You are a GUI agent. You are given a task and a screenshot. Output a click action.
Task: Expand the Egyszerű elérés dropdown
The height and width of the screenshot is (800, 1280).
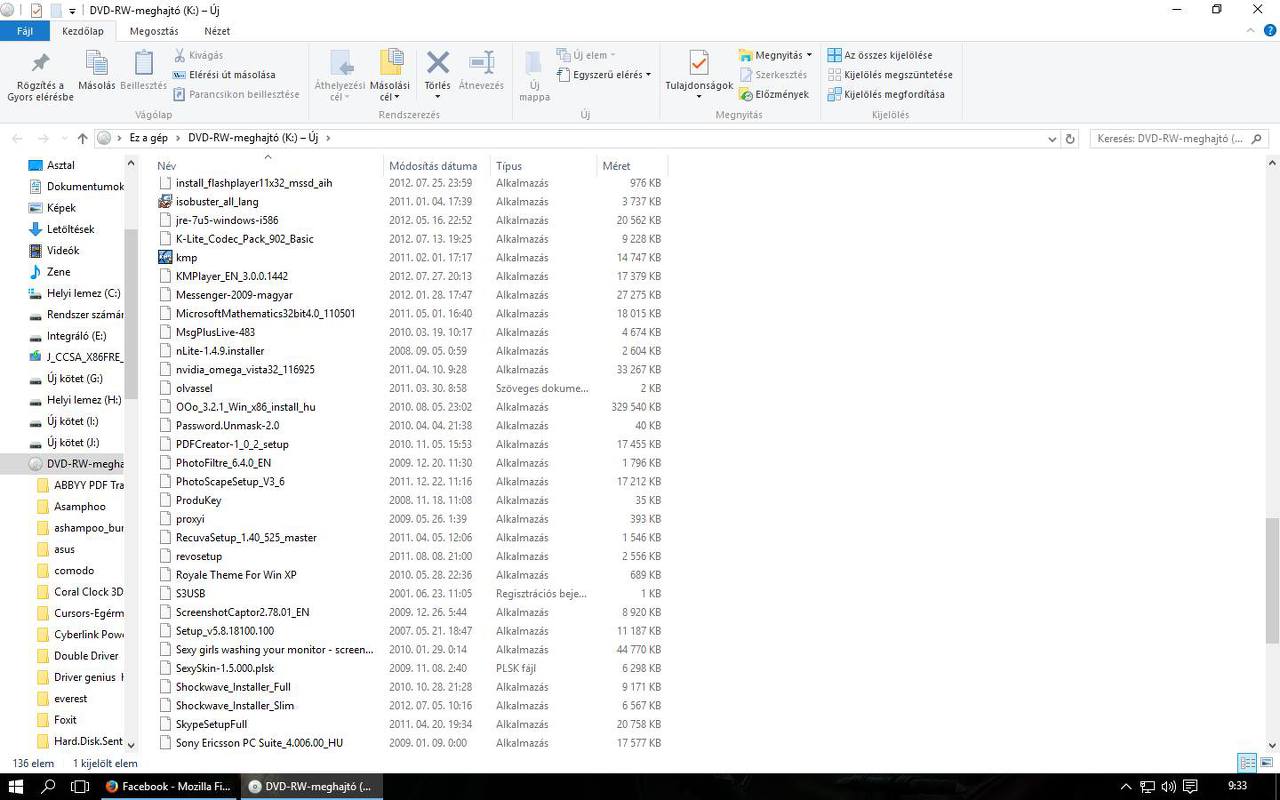648,75
